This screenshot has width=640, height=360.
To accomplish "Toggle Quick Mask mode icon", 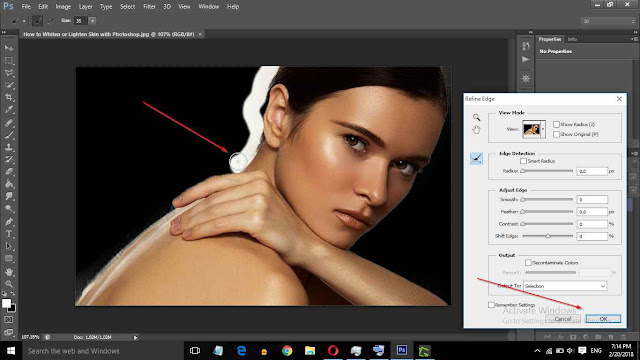I will (x=9, y=320).
